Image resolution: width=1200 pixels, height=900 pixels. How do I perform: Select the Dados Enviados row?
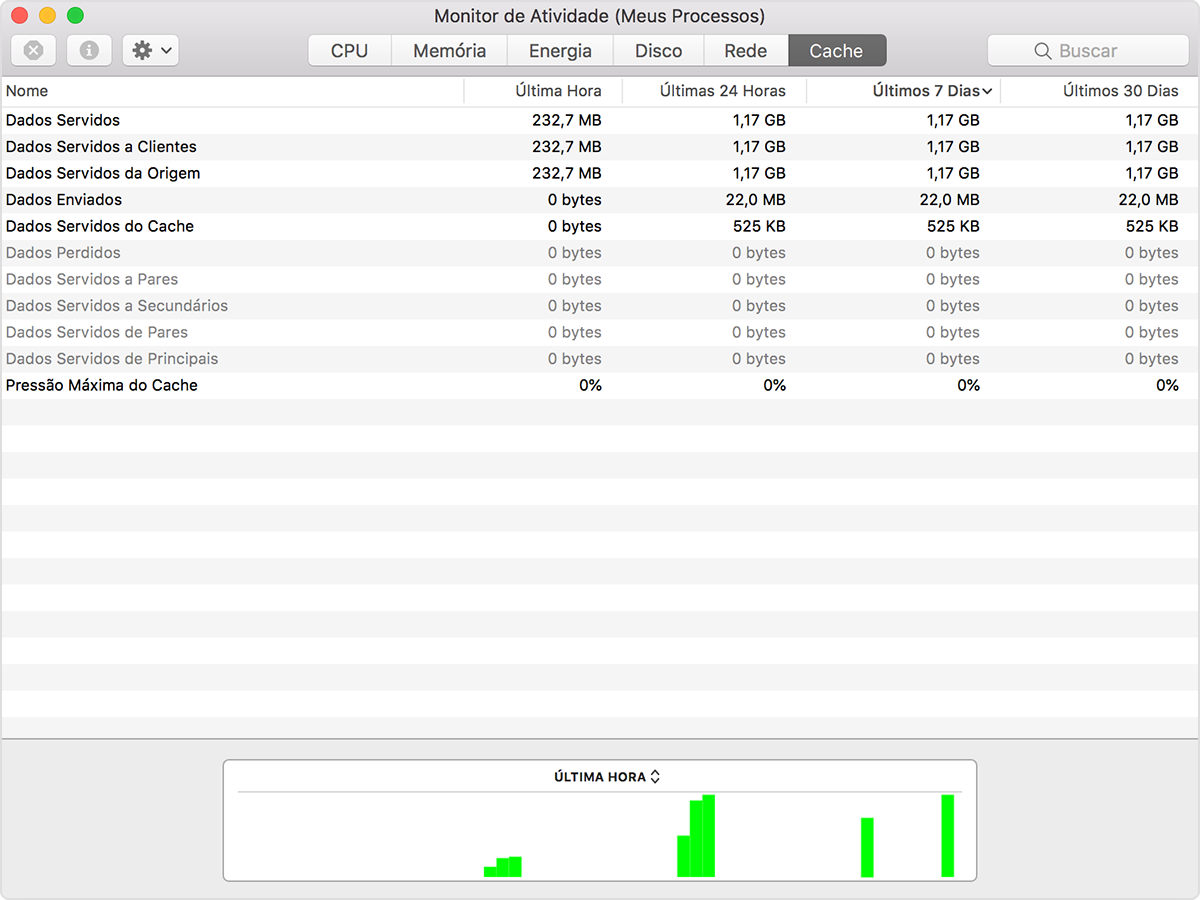pos(600,200)
